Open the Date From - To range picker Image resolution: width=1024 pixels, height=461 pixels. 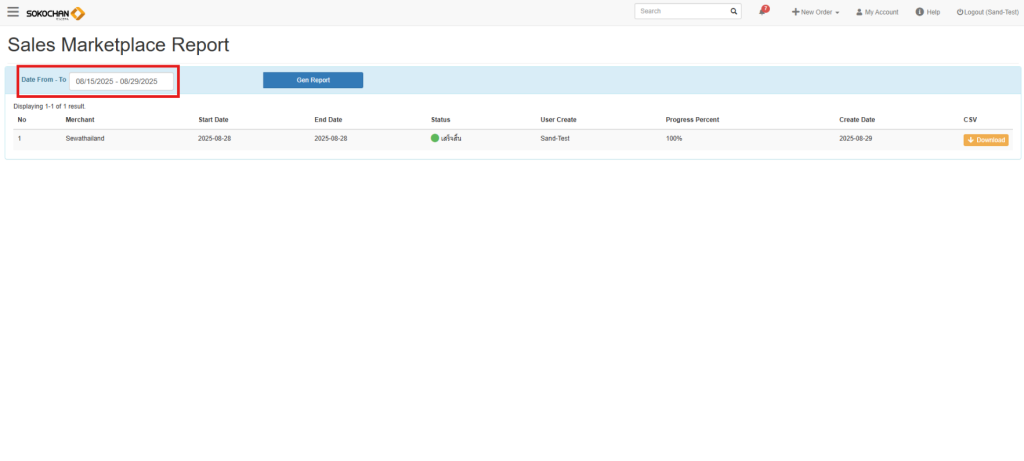coord(121,81)
